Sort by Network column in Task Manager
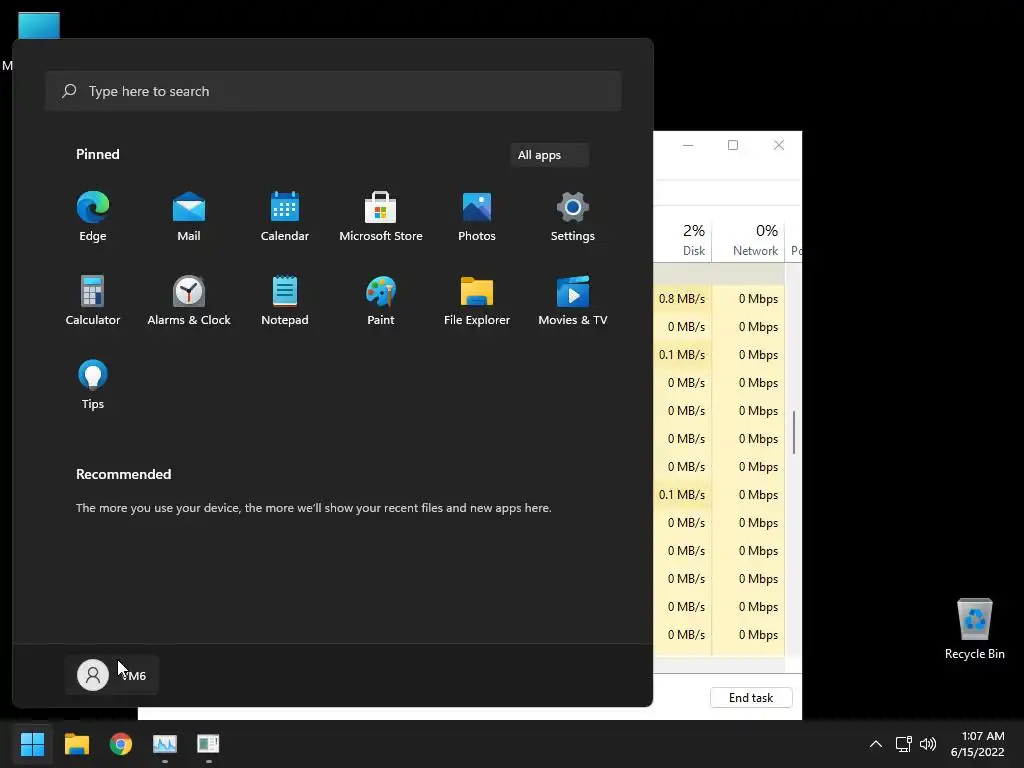The width and height of the screenshot is (1024, 768). click(748, 240)
